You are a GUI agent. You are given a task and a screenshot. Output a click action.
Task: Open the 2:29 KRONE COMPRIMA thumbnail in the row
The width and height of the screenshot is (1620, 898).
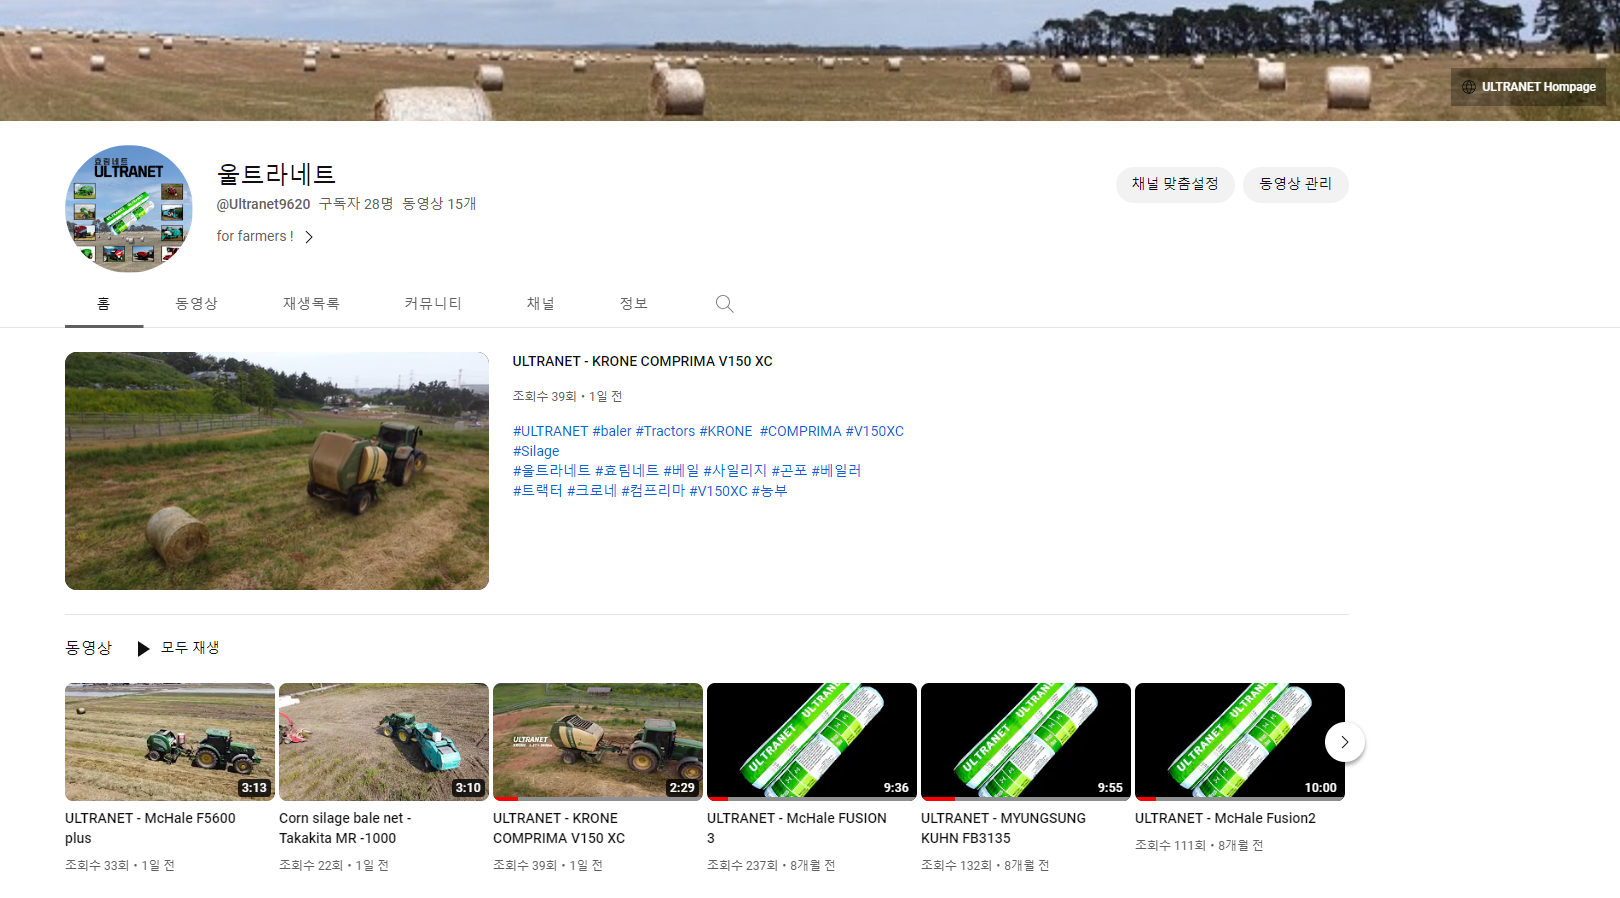(598, 742)
